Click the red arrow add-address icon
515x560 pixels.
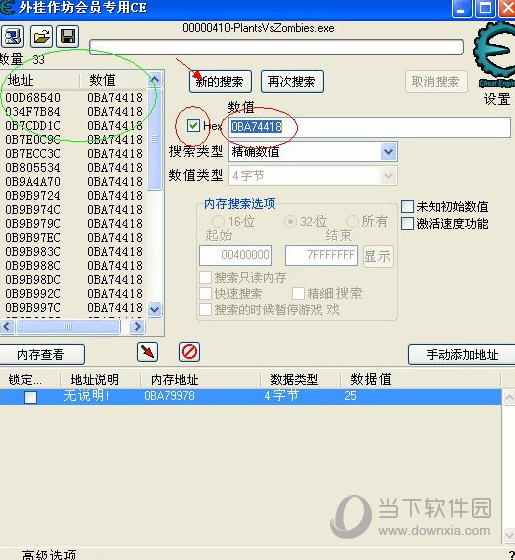[147, 352]
